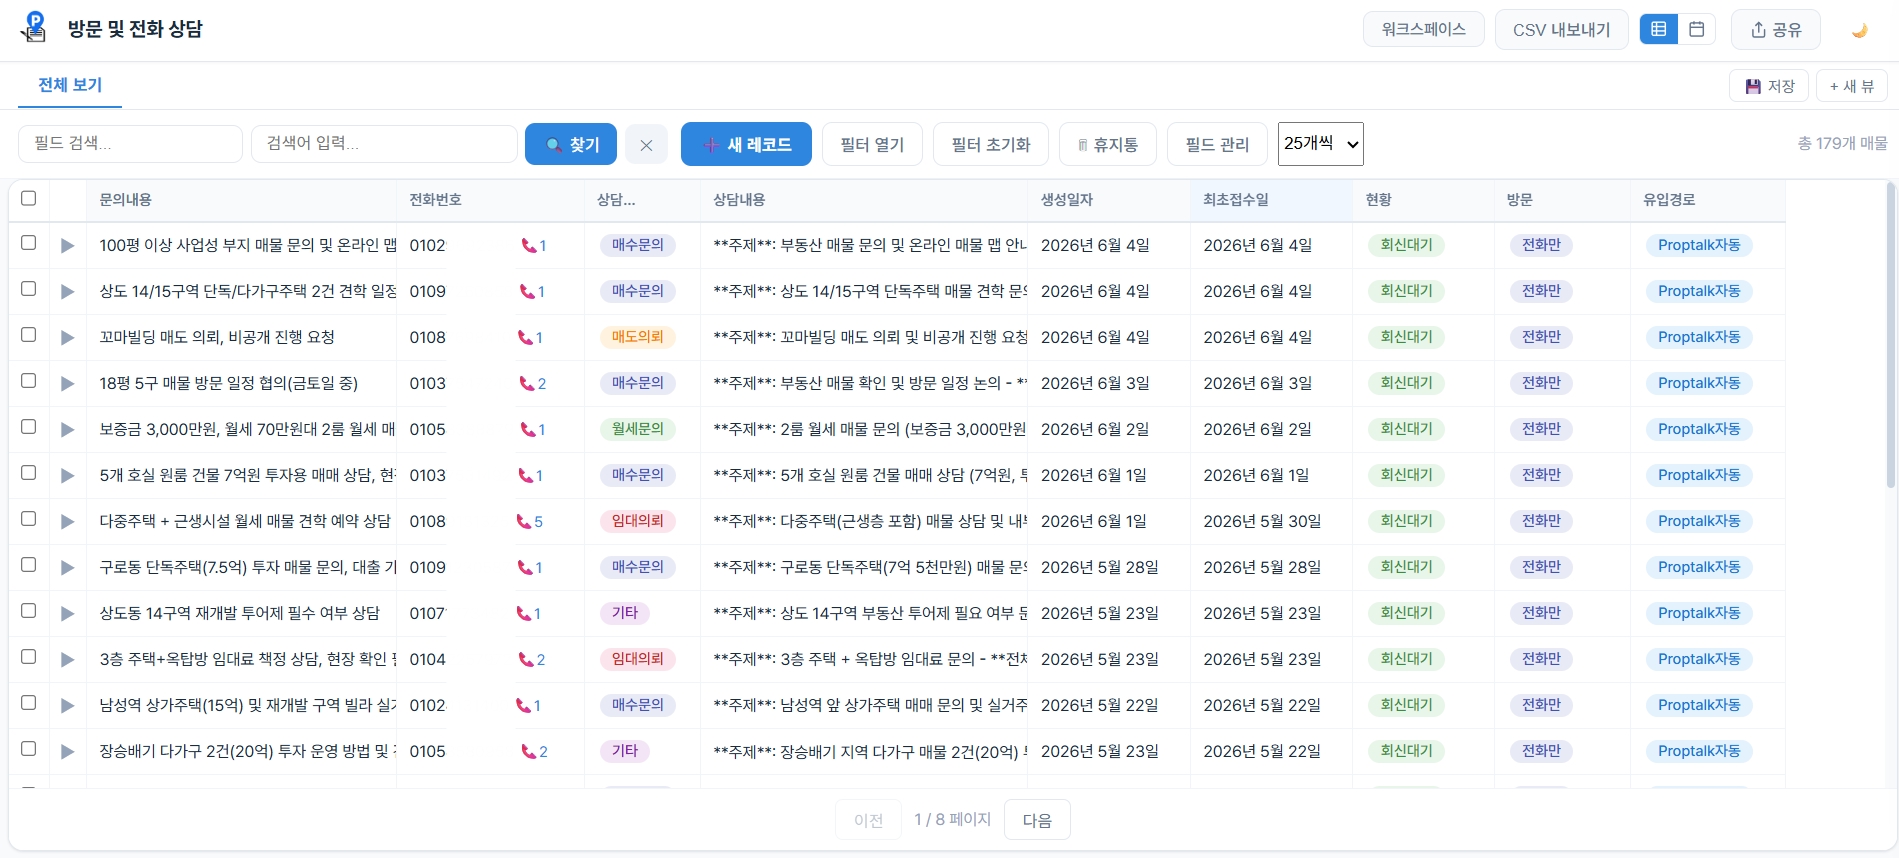Click the phone icon in 보증금 3,000만원 row
The image size is (1899, 858).
(x=528, y=430)
